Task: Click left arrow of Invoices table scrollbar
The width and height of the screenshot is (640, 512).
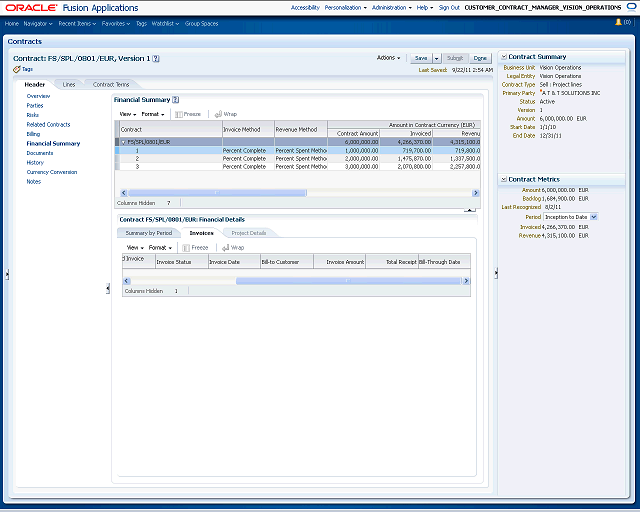Action: point(127,281)
